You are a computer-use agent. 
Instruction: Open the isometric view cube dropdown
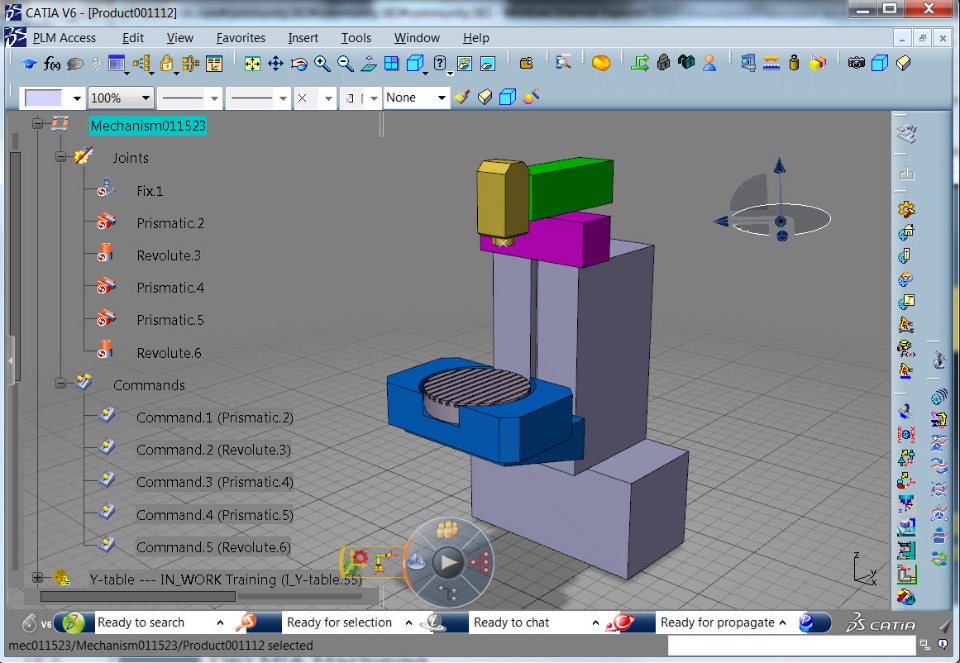pos(426,73)
